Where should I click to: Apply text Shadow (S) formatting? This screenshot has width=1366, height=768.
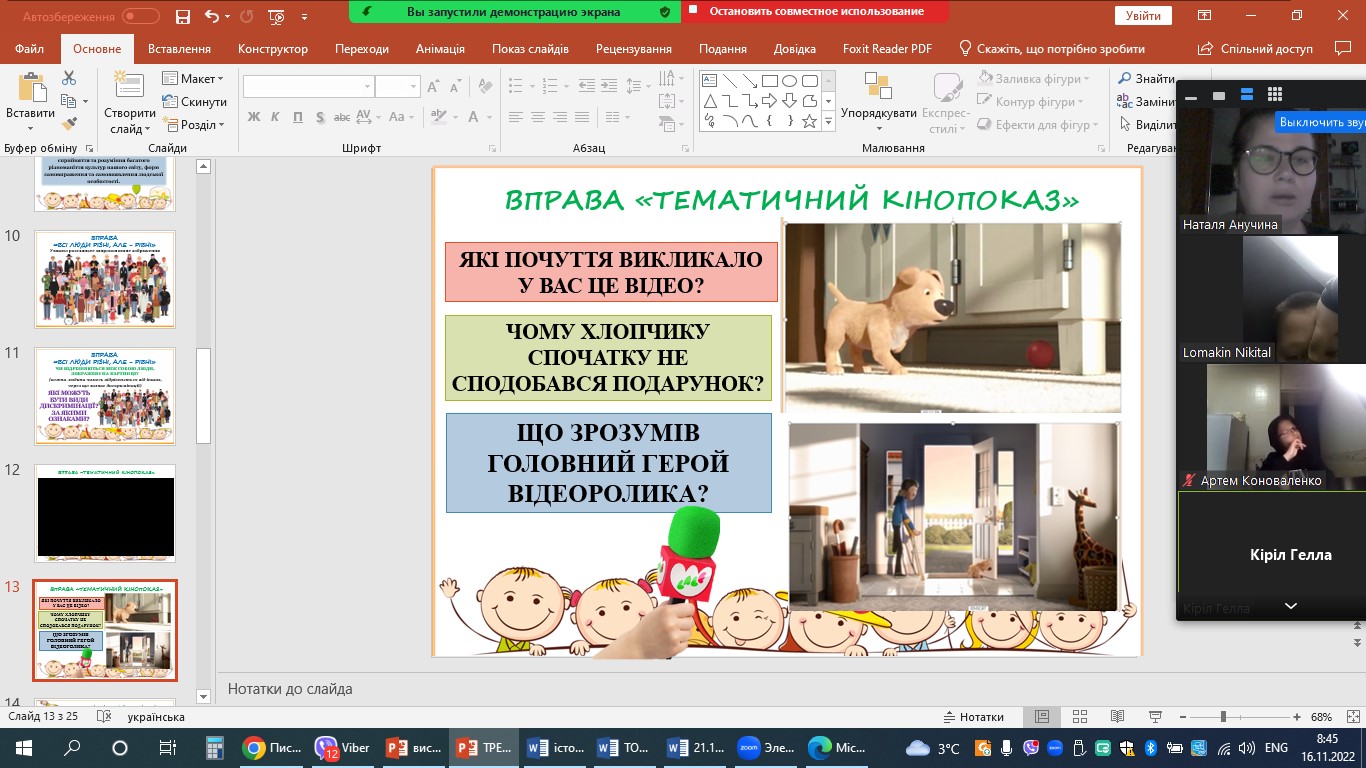tap(322, 117)
